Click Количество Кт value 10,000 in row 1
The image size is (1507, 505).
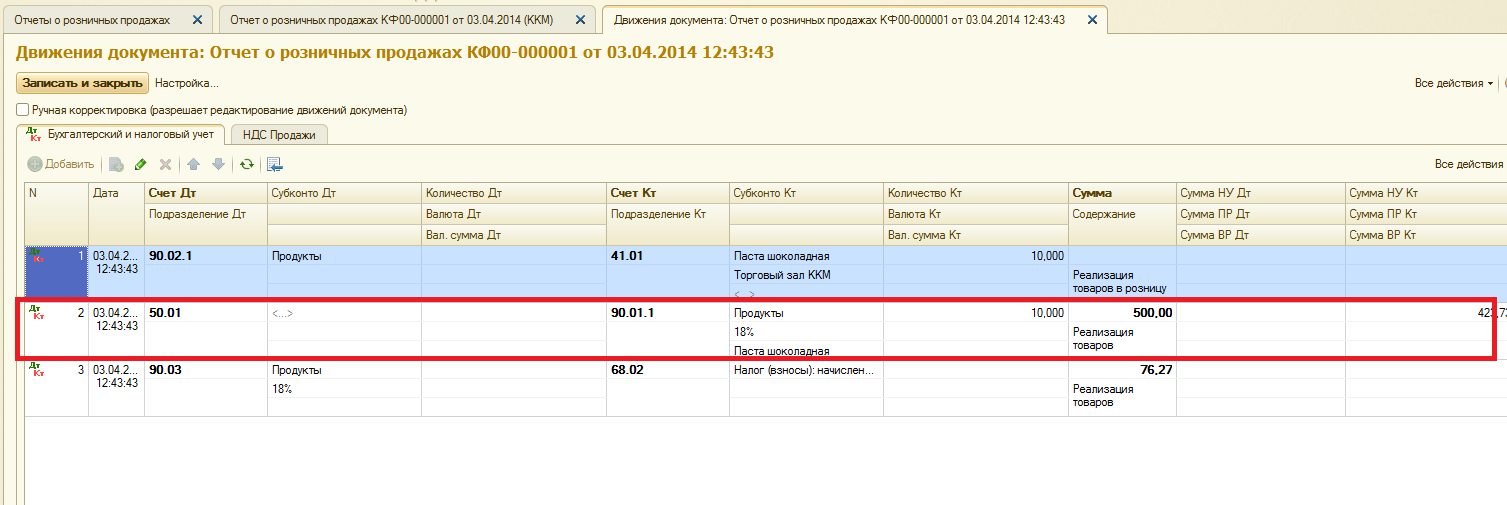pyautogui.click(x=976, y=256)
